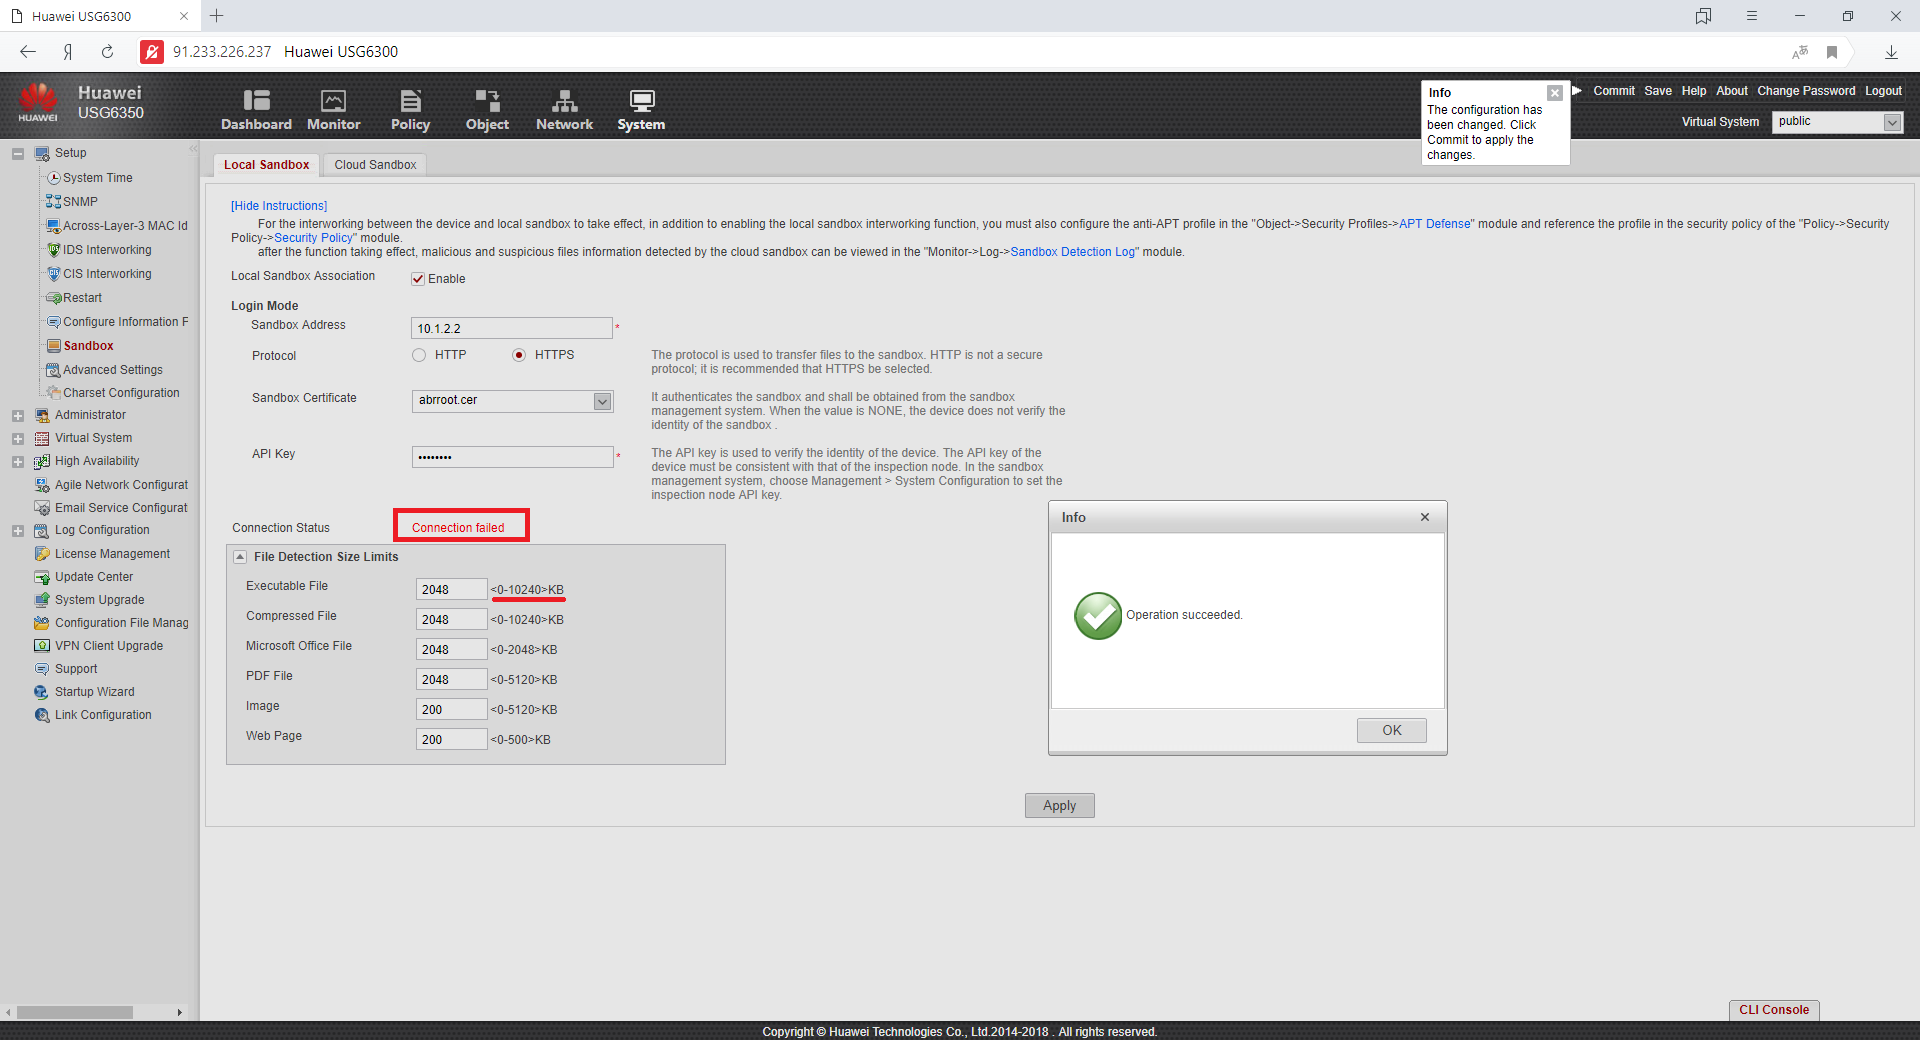Expand the Administrator tree node
1920x1040 pixels.
pos(18,416)
